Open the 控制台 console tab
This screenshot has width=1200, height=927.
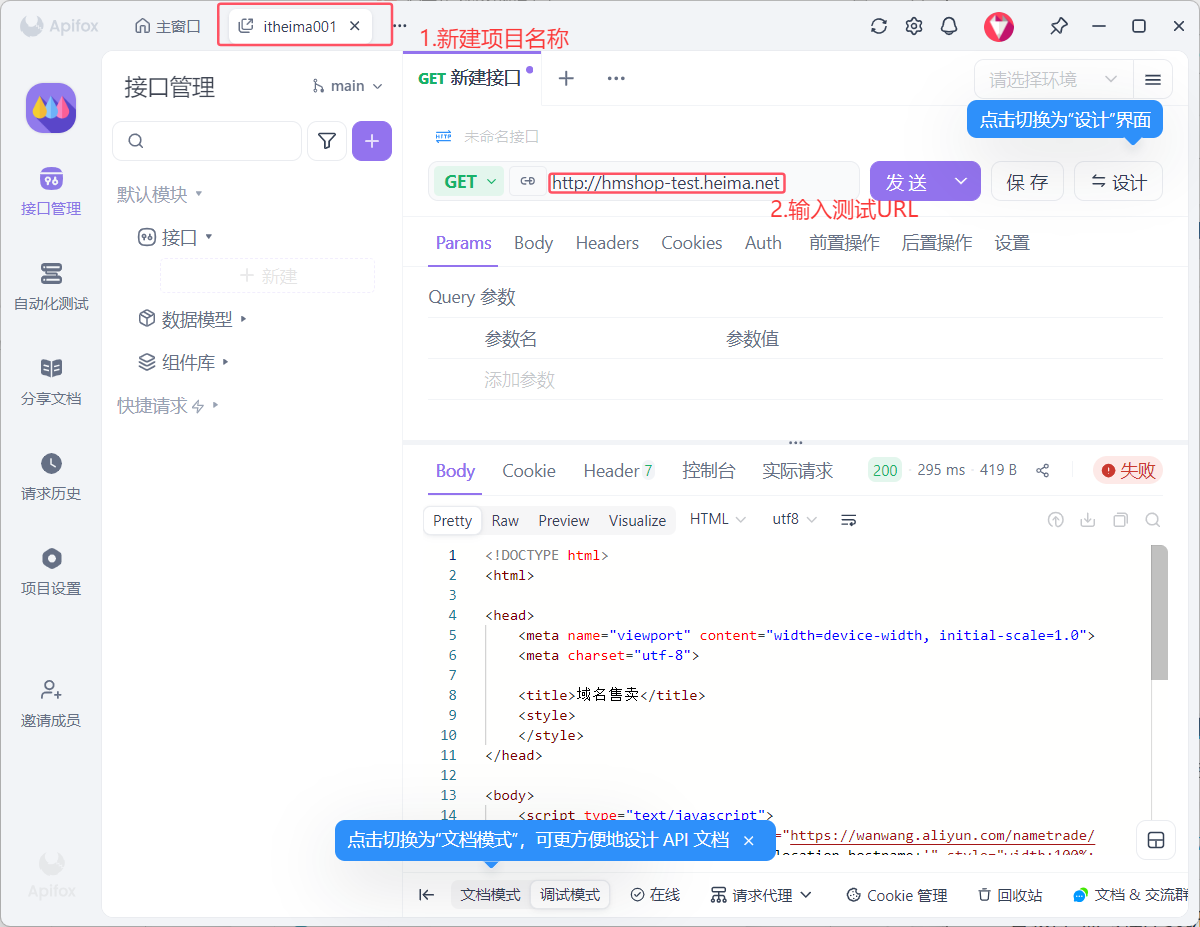click(x=708, y=471)
